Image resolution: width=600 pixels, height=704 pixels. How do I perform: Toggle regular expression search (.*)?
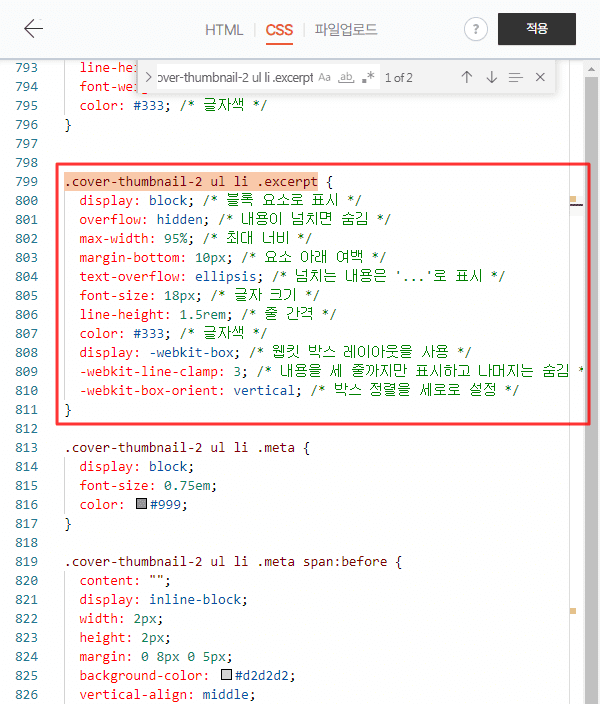tap(368, 77)
